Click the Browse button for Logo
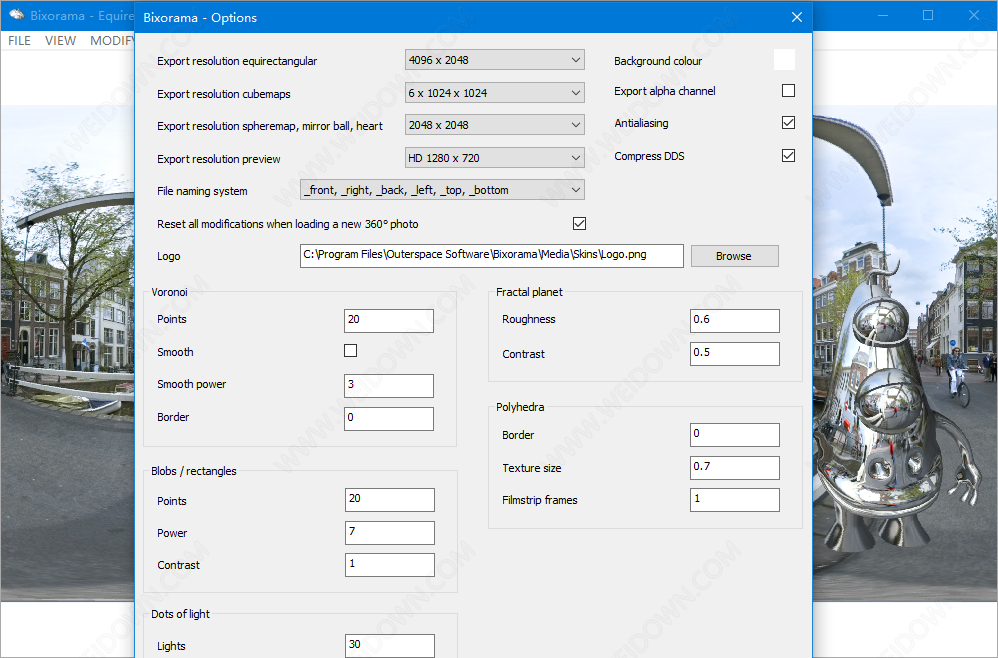 (x=734, y=256)
